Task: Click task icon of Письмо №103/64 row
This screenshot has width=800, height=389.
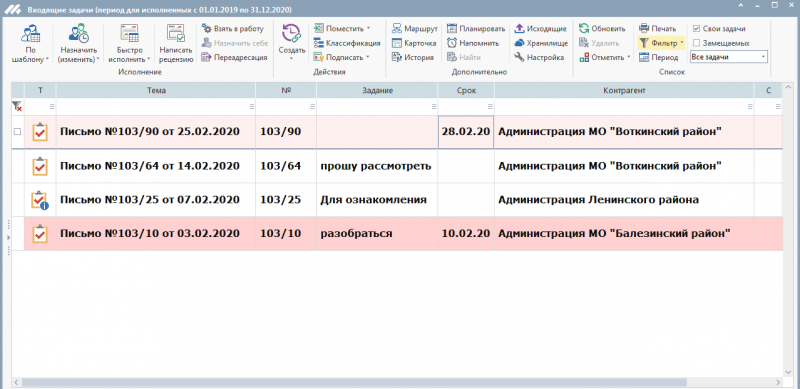Action: click(x=40, y=166)
